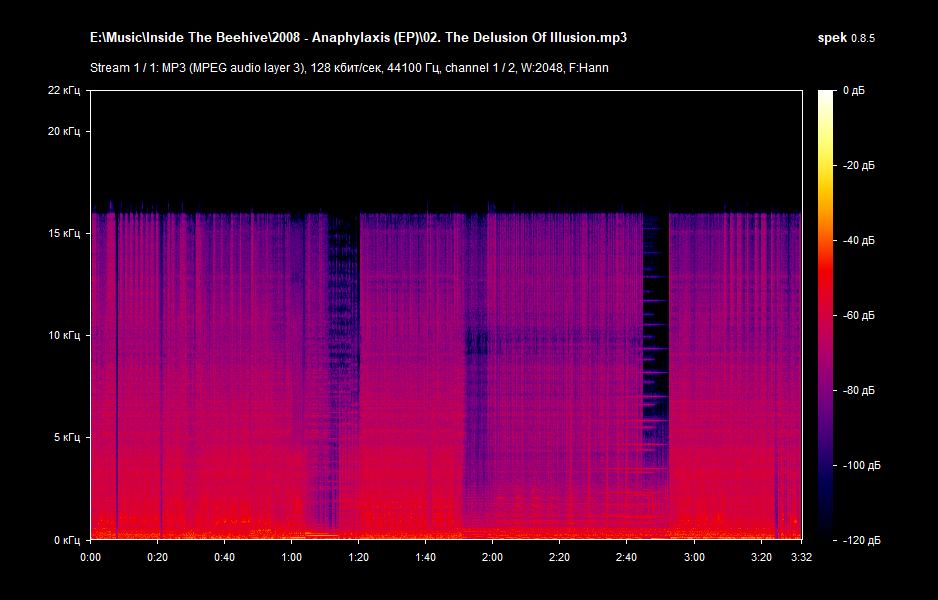Click the 1:00 time axis marker
938x600 pixels.
click(x=291, y=556)
